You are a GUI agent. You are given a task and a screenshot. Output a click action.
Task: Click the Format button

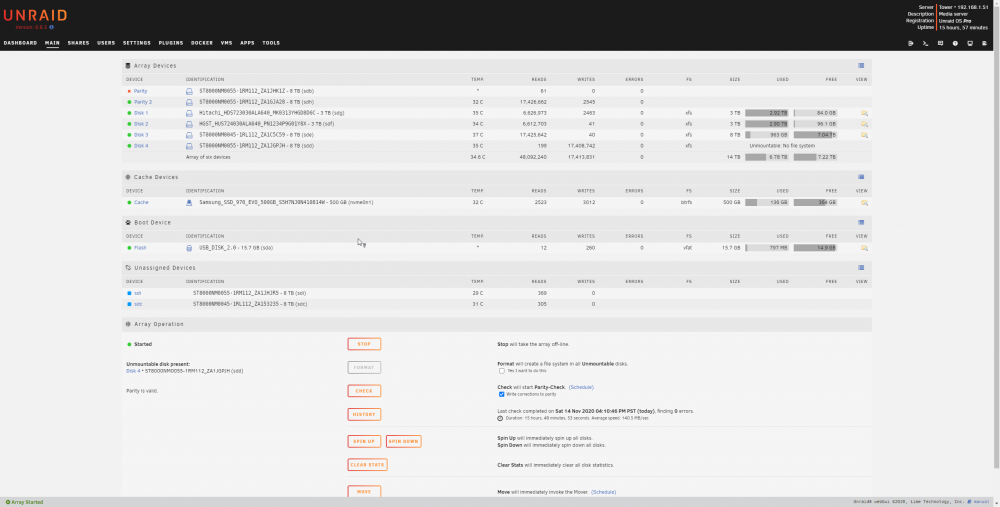[x=364, y=367]
